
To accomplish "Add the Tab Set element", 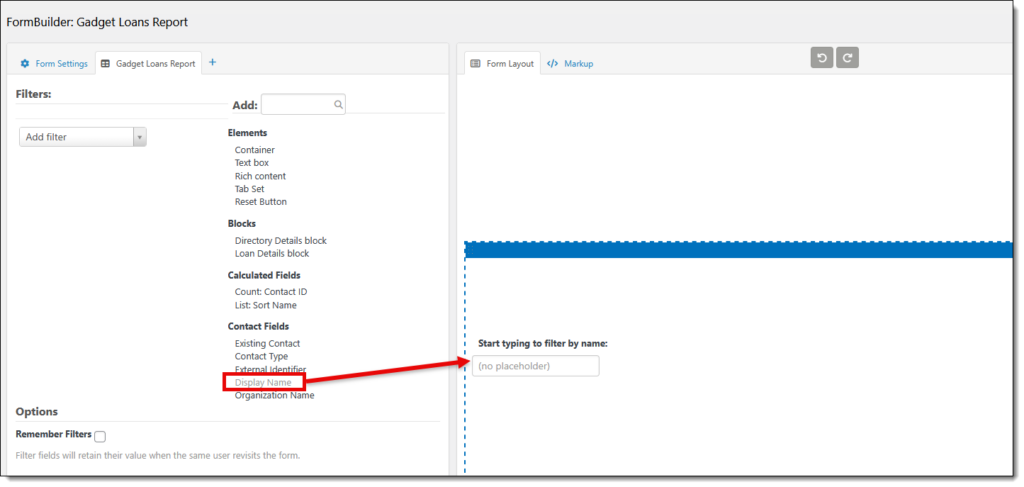I will tap(249, 189).
